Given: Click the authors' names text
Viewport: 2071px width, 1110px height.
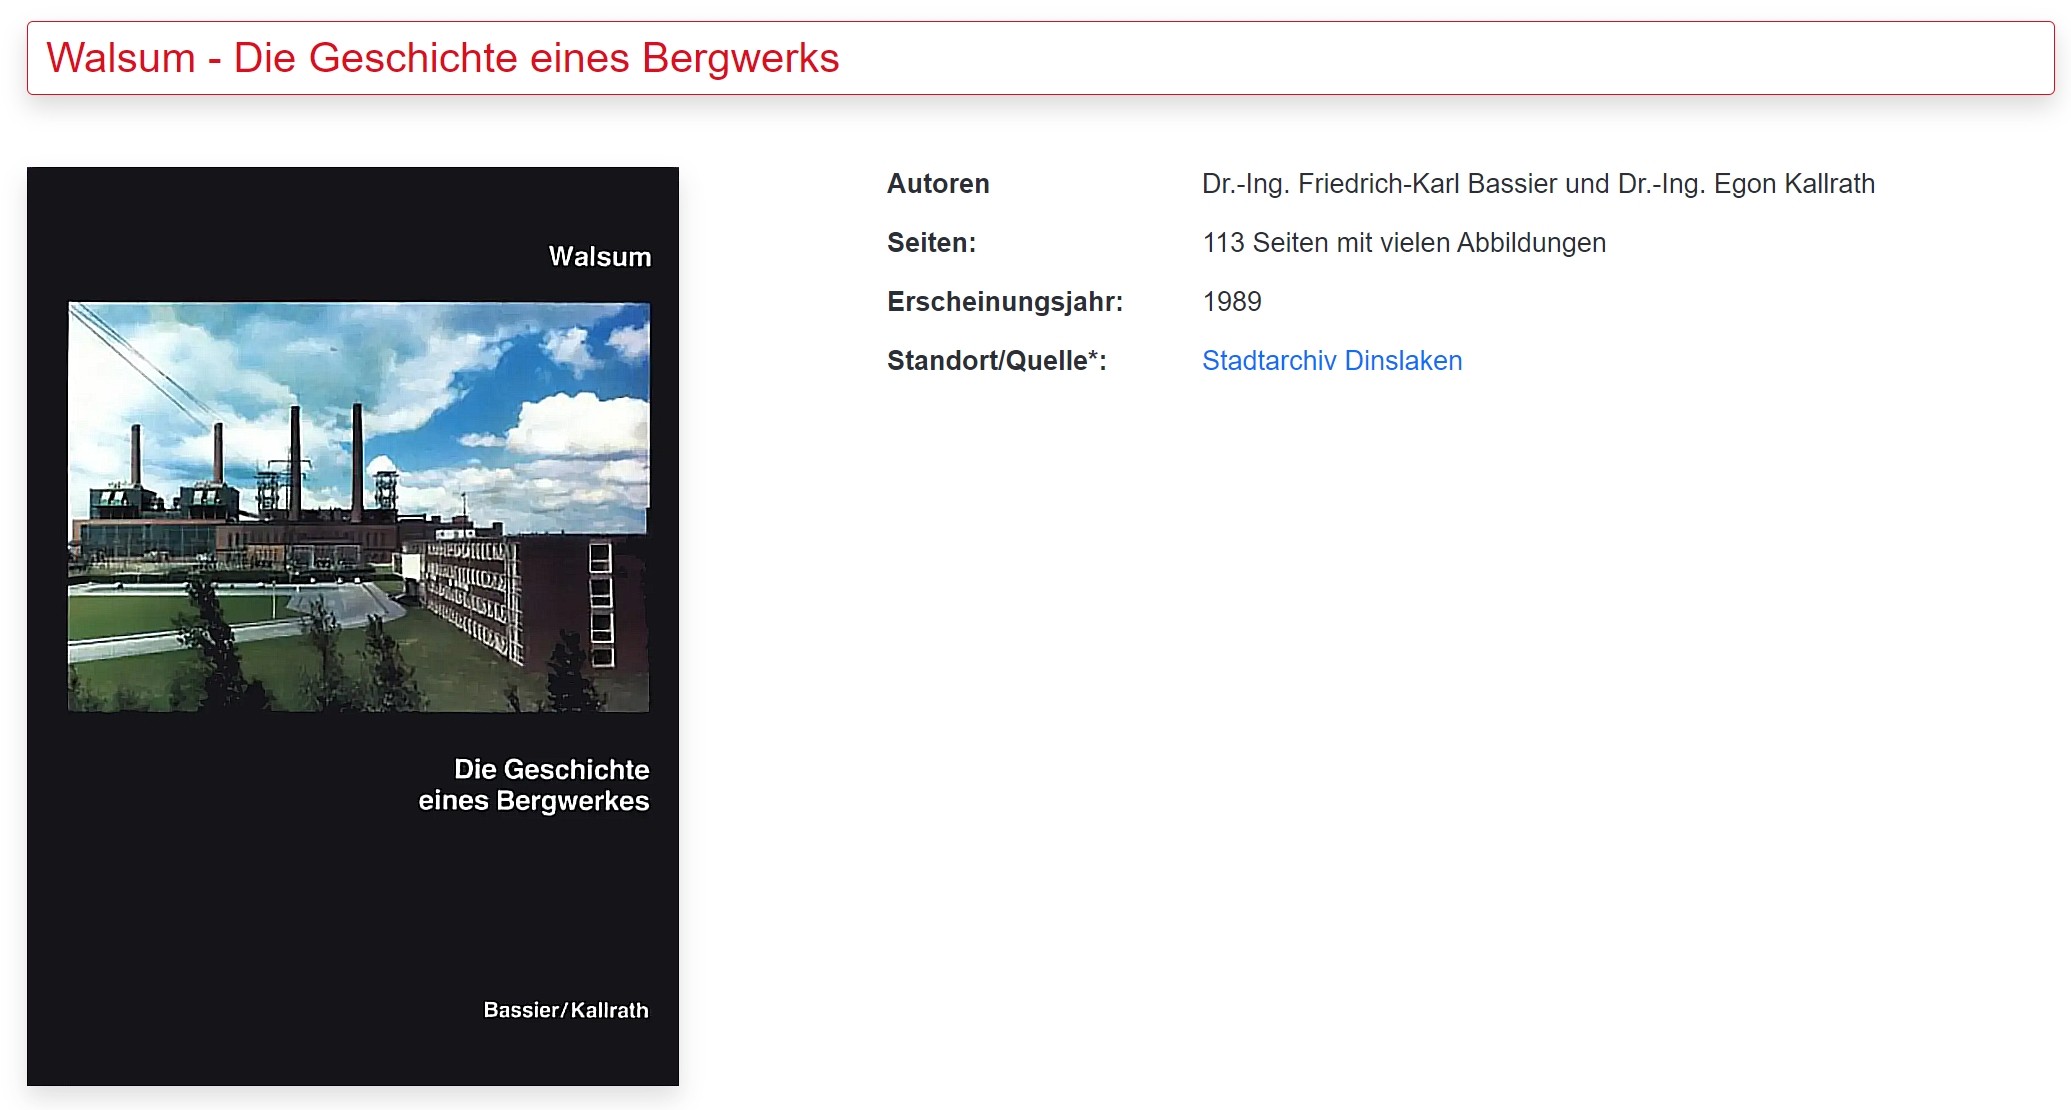Looking at the screenshot, I should tap(1537, 184).
